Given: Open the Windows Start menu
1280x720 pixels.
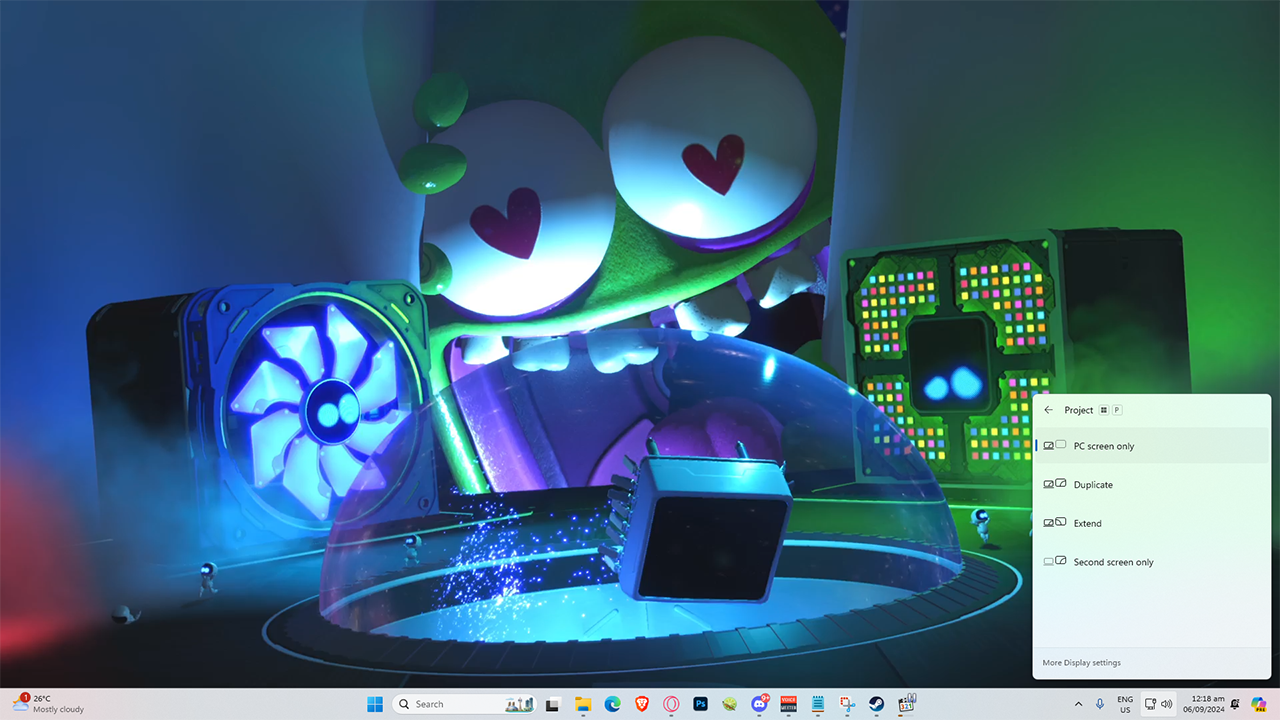Looking at the screenshot, I should (375, 704).
